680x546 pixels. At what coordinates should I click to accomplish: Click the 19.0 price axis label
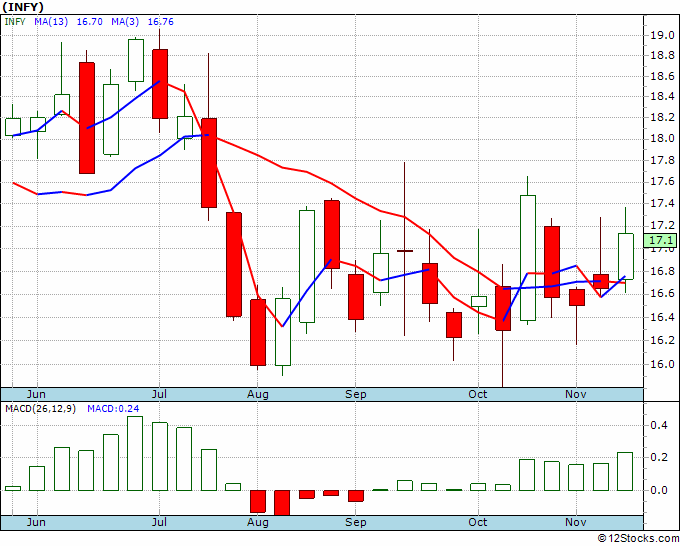pyautogui.click(x=662, y=36)
